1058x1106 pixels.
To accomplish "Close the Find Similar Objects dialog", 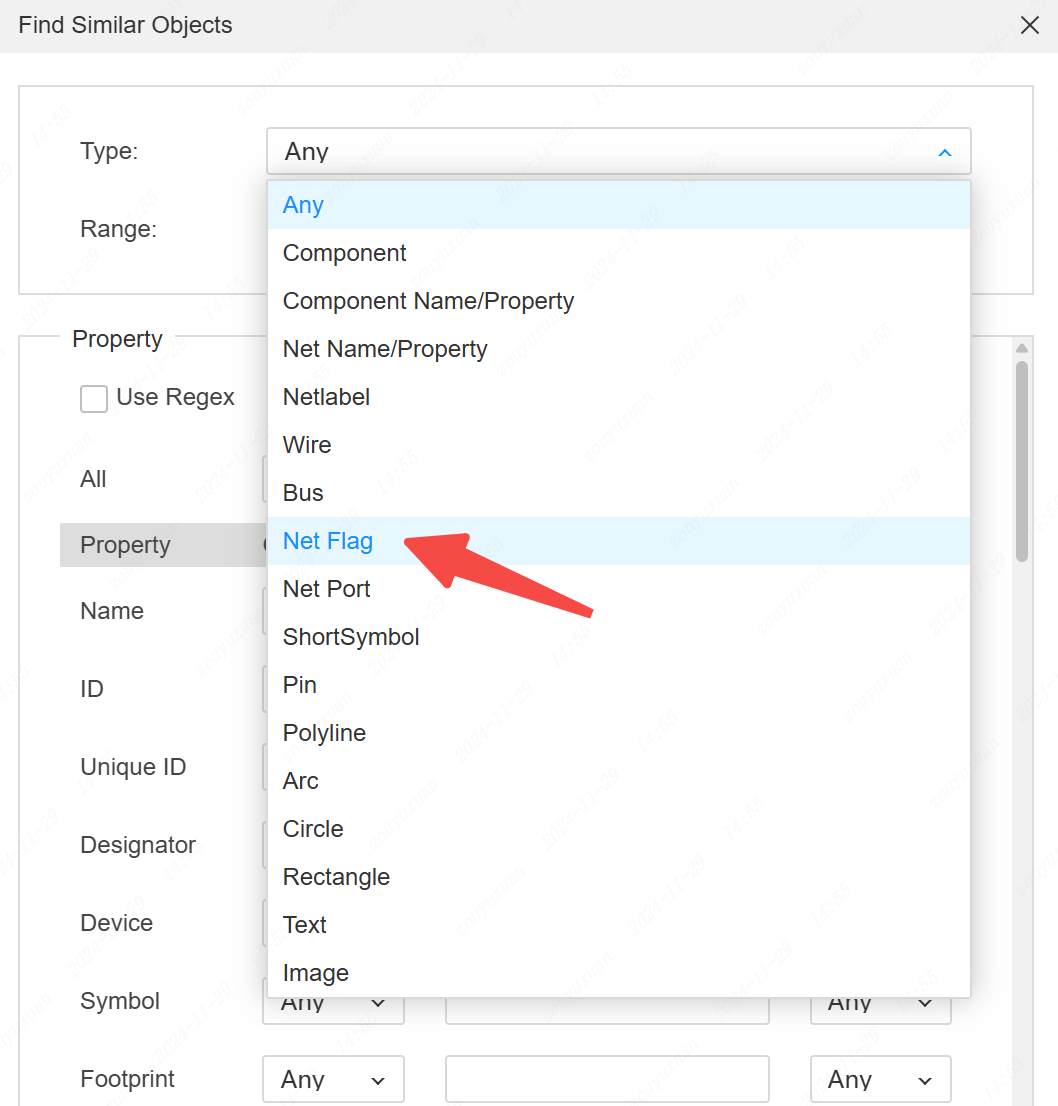I will pyautogui.click(x=1029, y=26).
